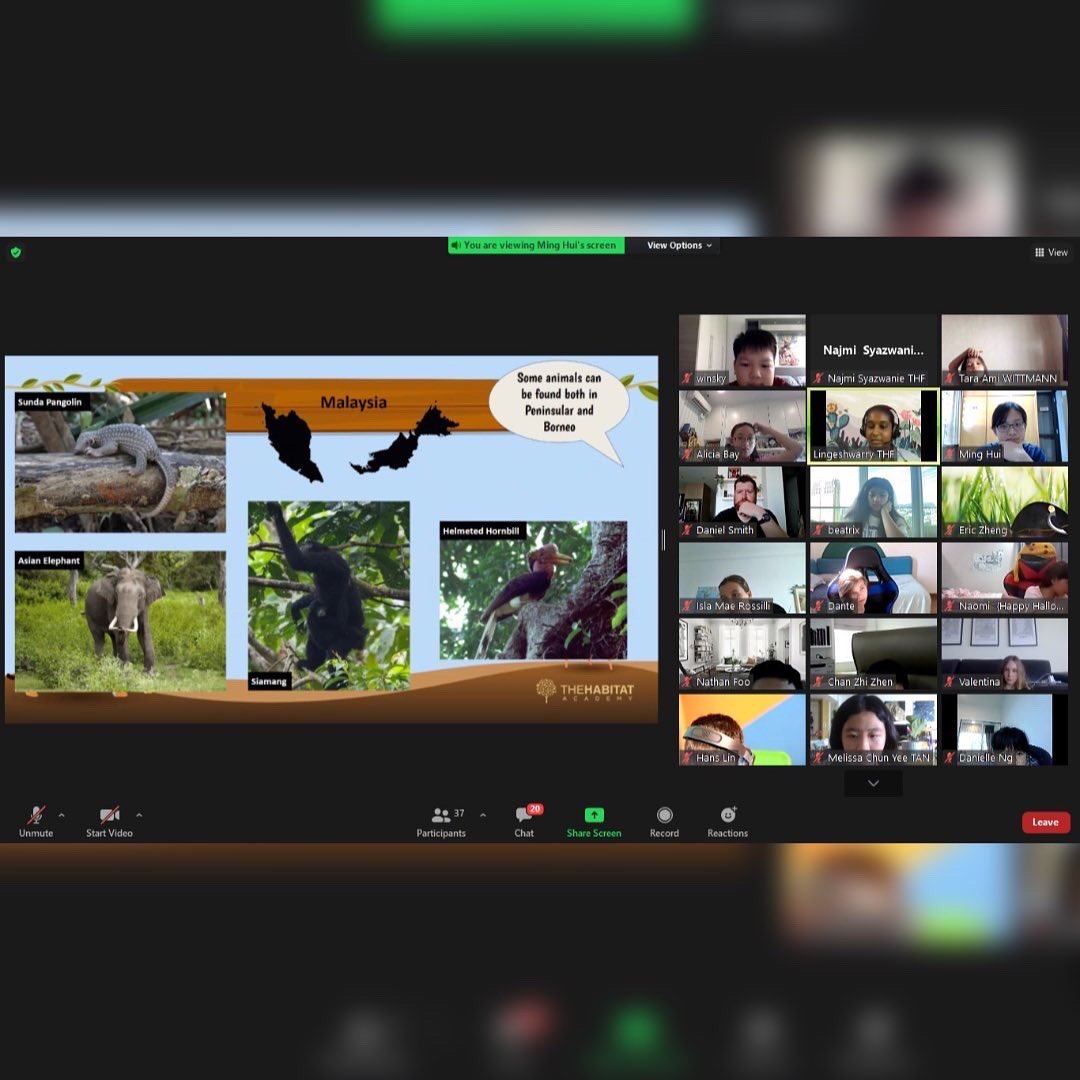Click muted mic icon on Danielle Ng
This screenshot has height=1080, width=1080.
[950, 757]
